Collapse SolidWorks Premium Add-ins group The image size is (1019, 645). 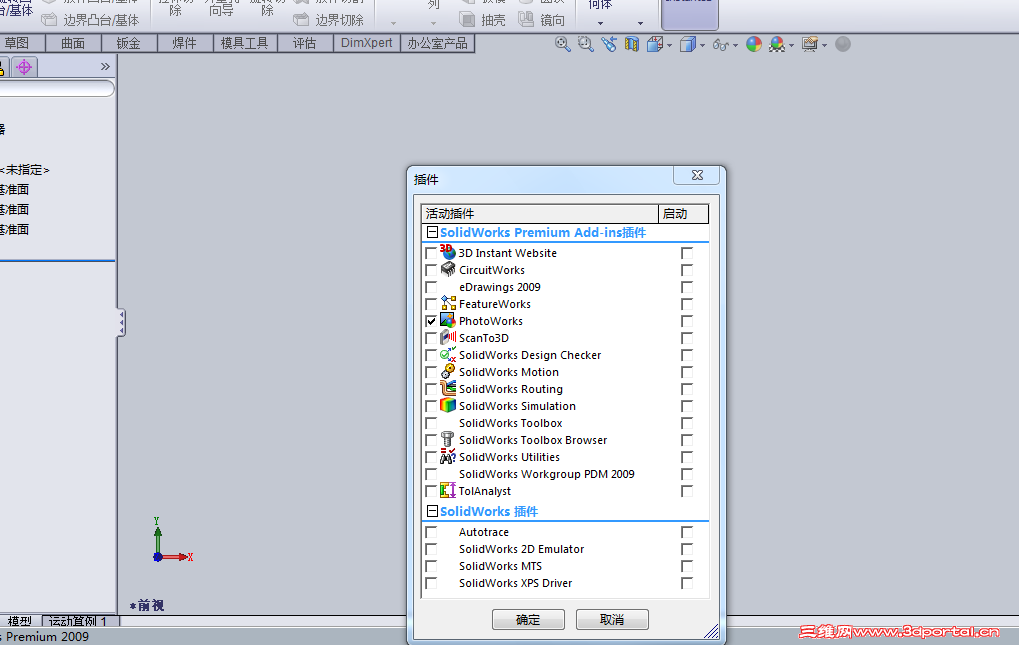[432, 232]
